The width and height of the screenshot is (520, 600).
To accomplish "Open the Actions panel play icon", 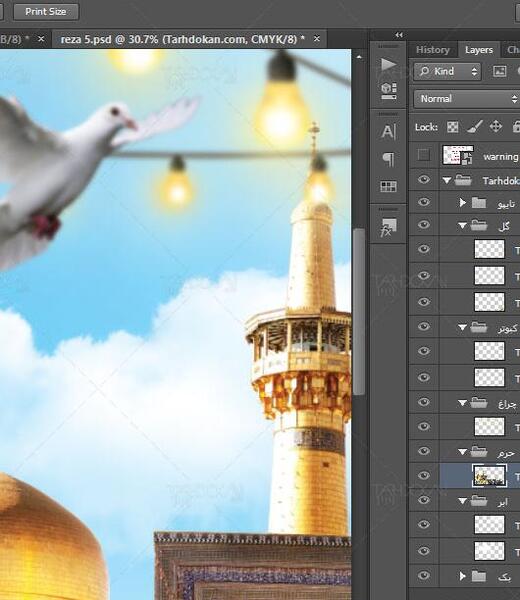I will [x=388, y=64].
